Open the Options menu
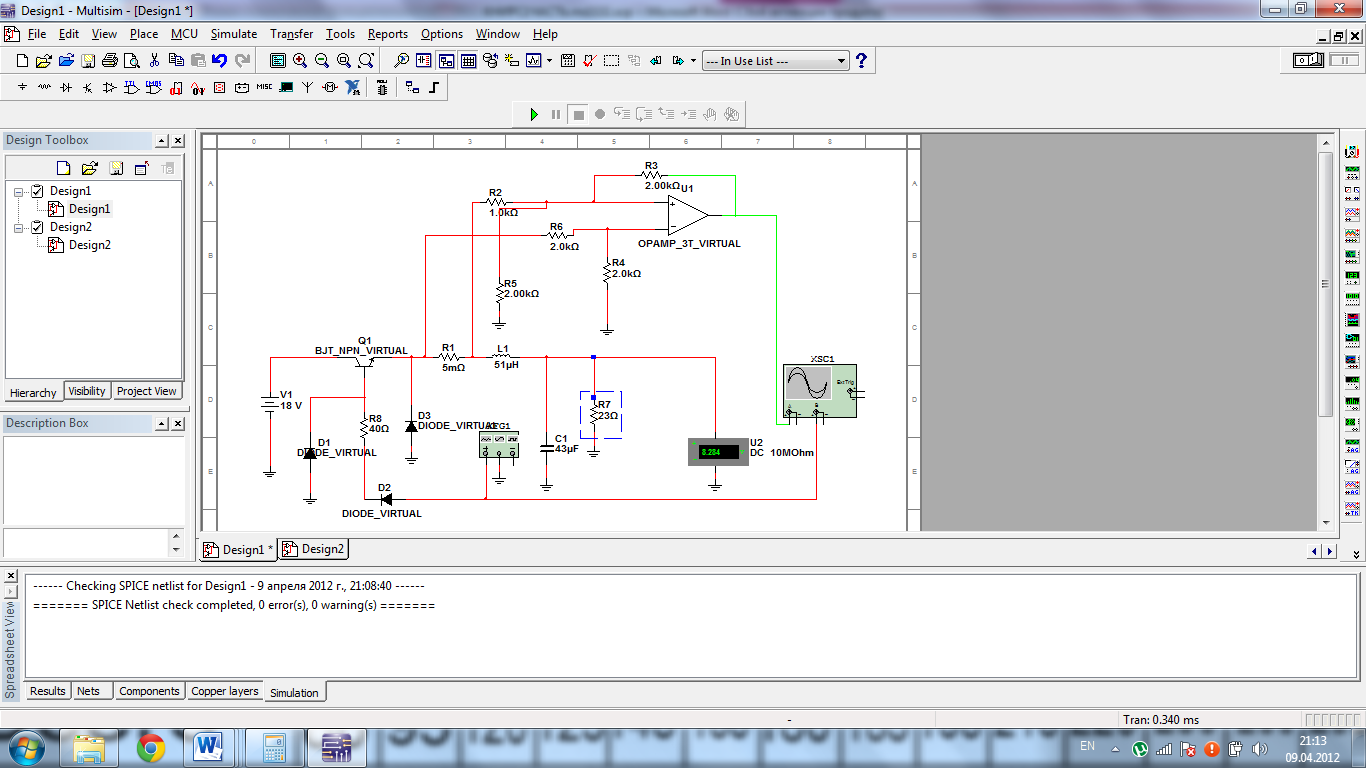The width and height of the screenshot is (1366, 768). [442, 34]
